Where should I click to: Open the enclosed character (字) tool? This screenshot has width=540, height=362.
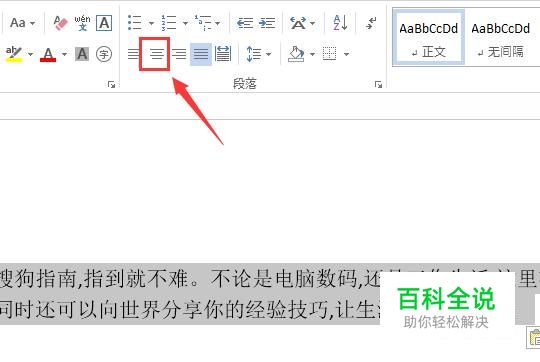(x=104, y=54)
